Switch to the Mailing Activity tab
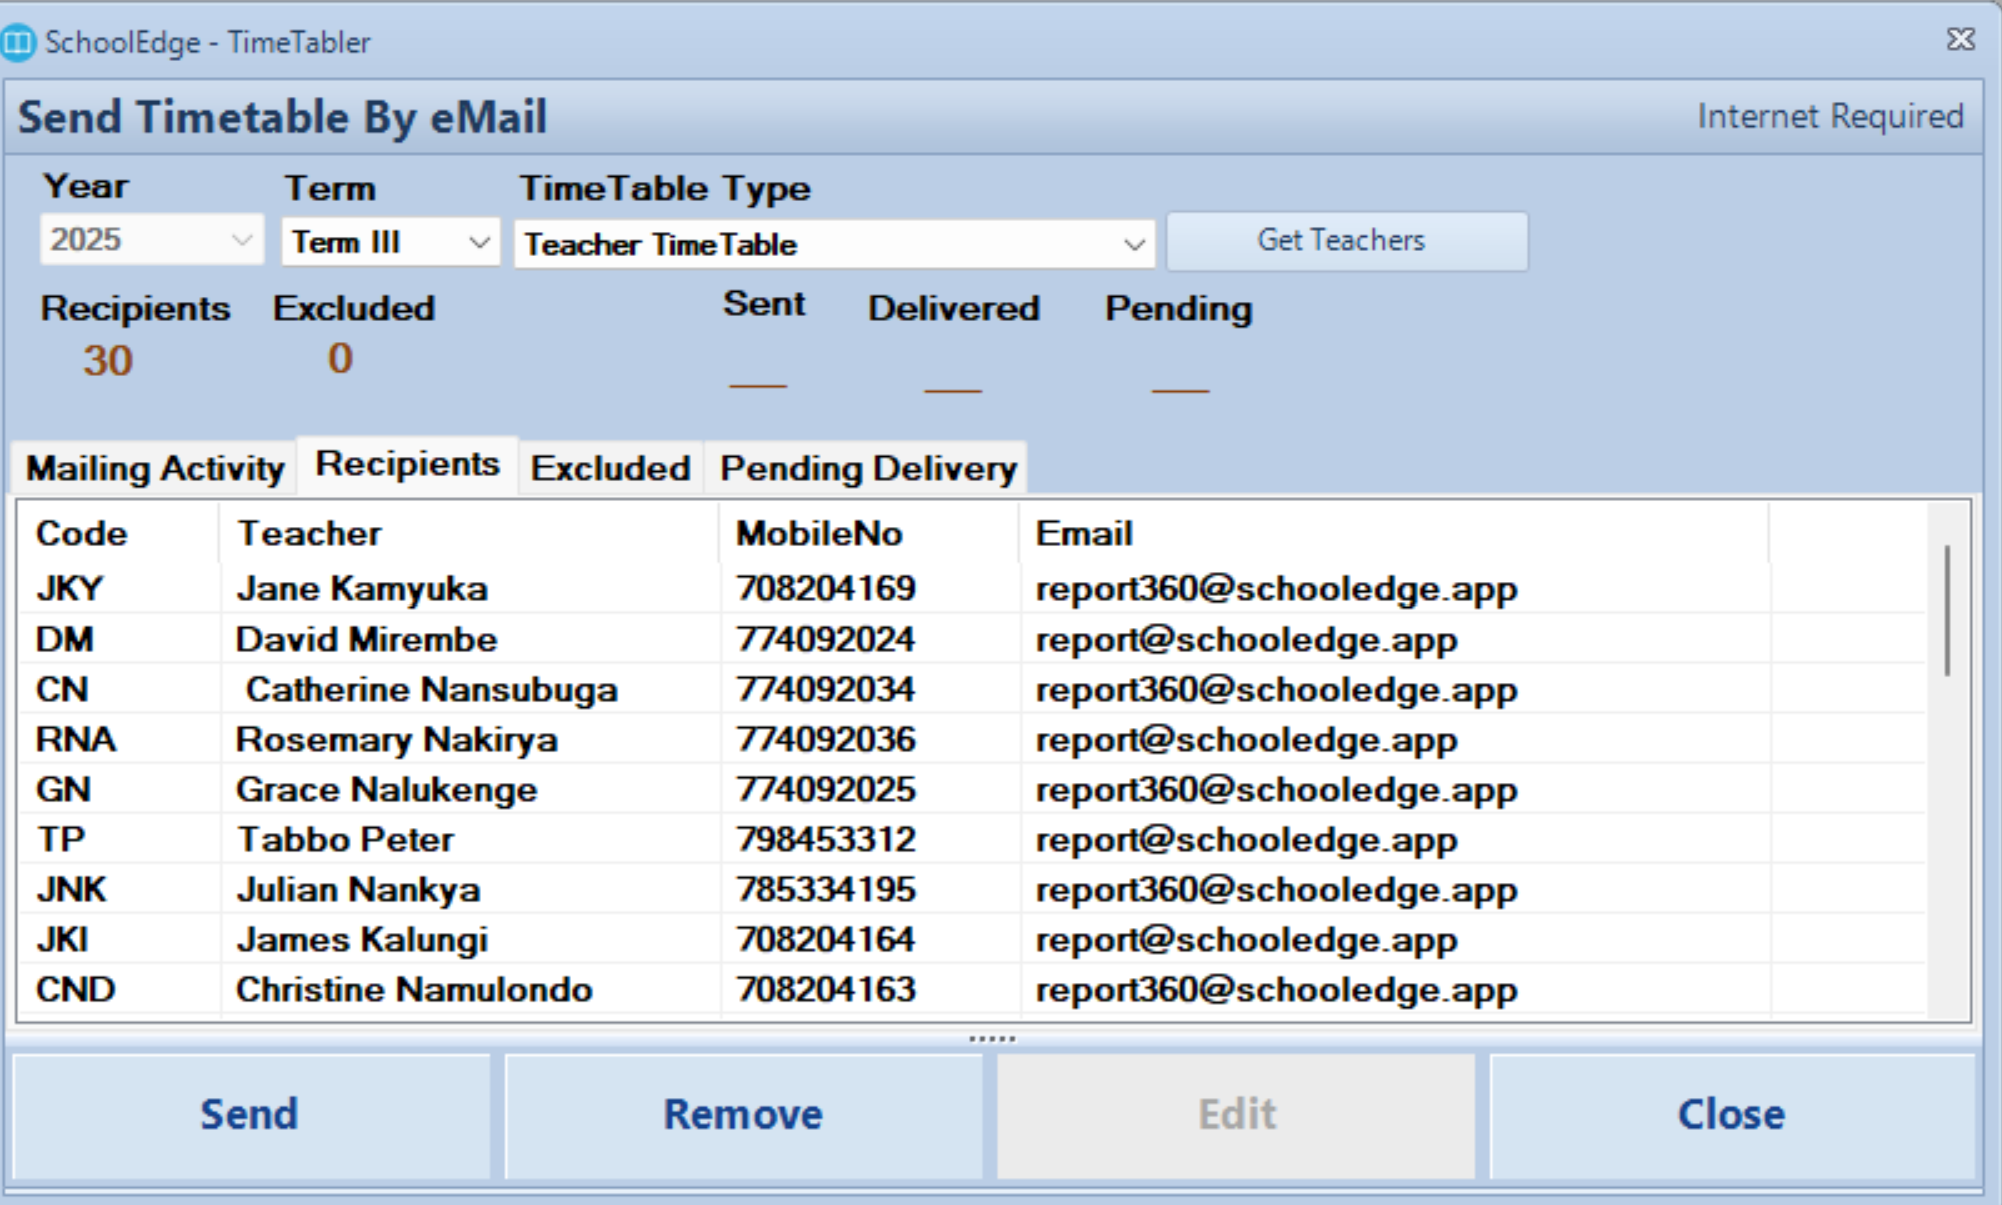Image resolution: width=2002 pixels, height=1205 pixels. (x=155, y=468)
